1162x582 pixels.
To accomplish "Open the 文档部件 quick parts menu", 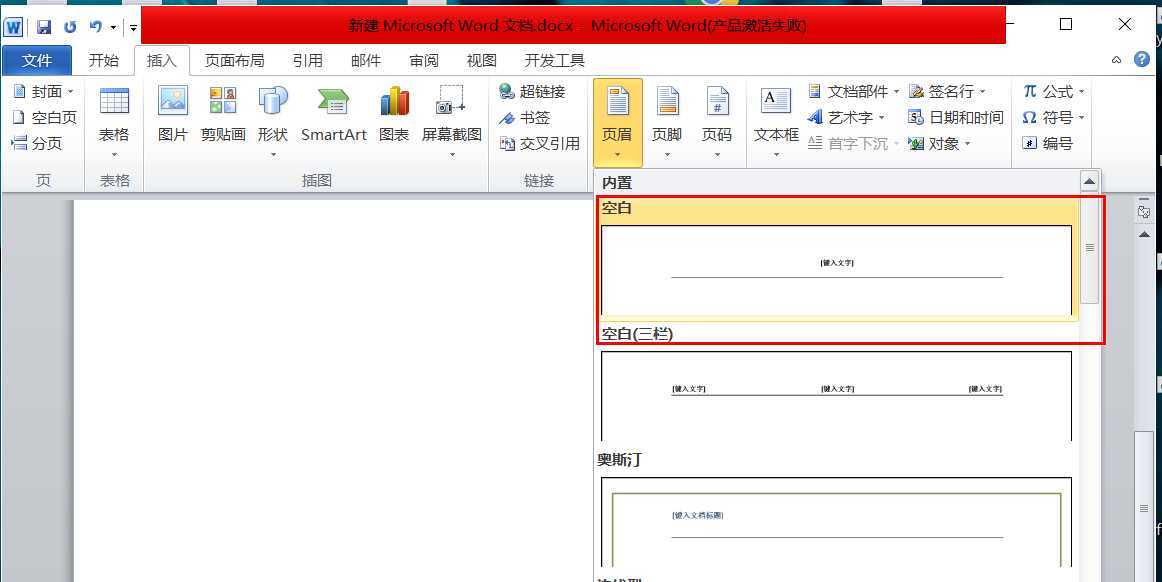I will coord(853,91).
